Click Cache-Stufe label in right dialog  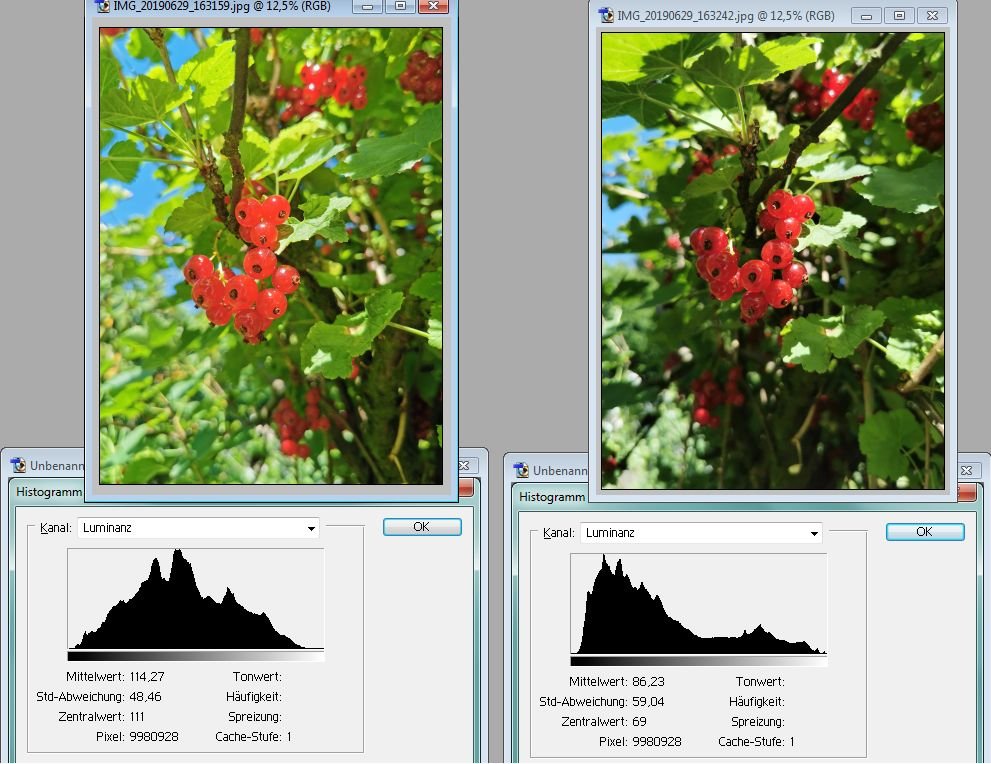click(751, 742)
